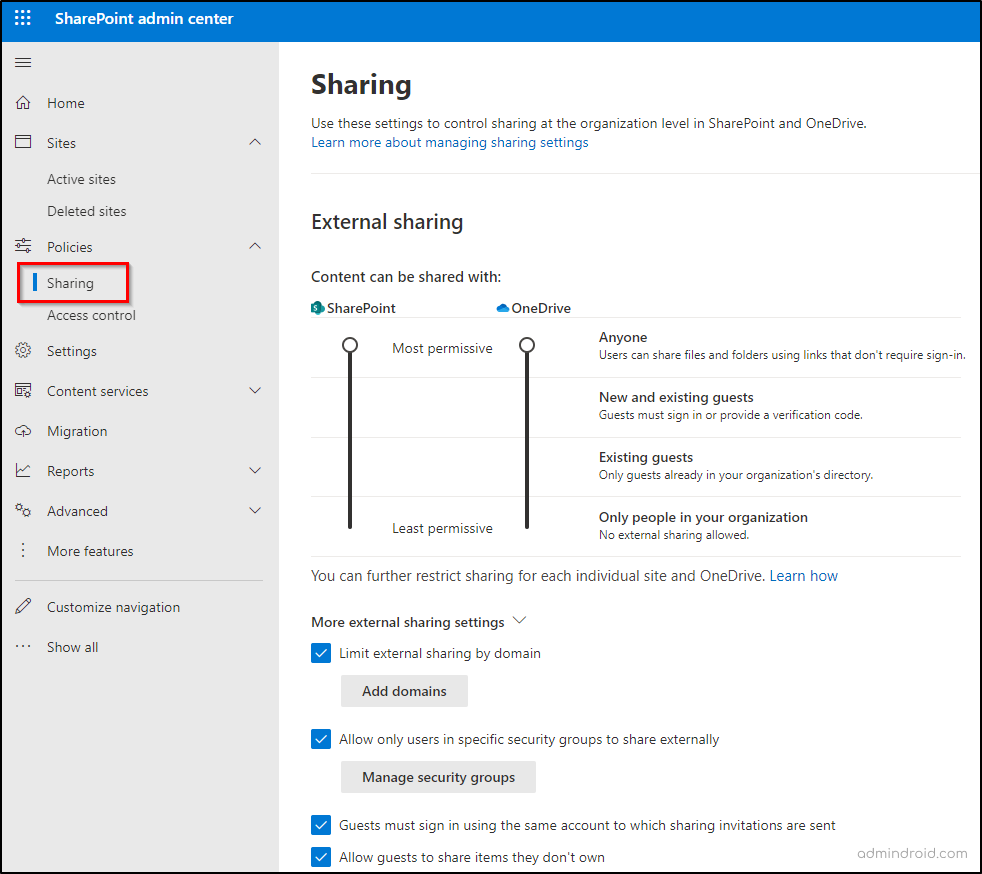Uncheck Allow only users in specific security groups
Screen dimensions: 982x874
321,739
